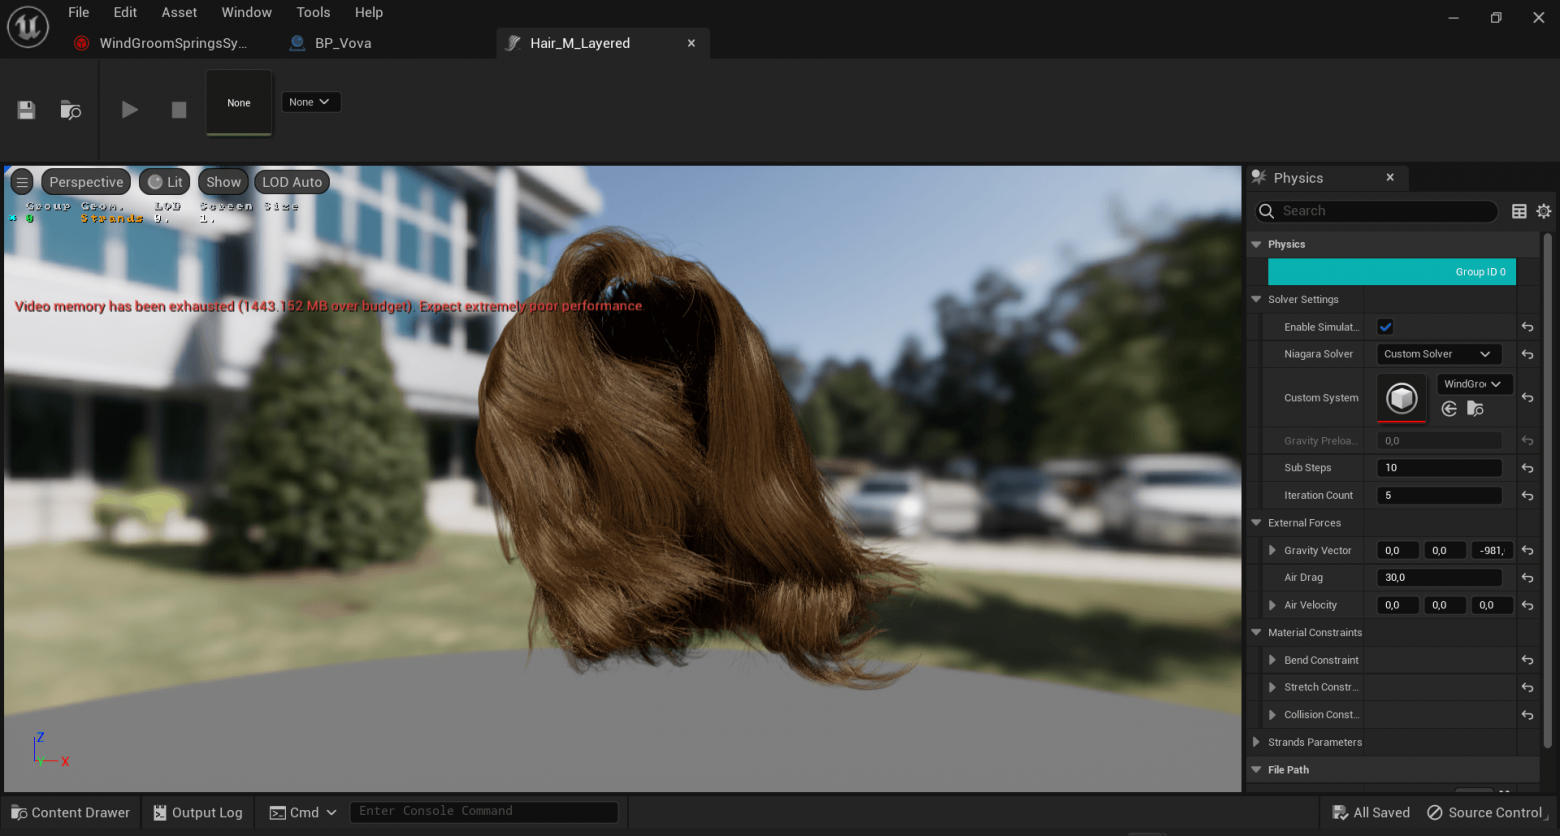Viewport: 1560px width, 836px height.
Task: Click the All Saved status button
Action: (1371, 812)
